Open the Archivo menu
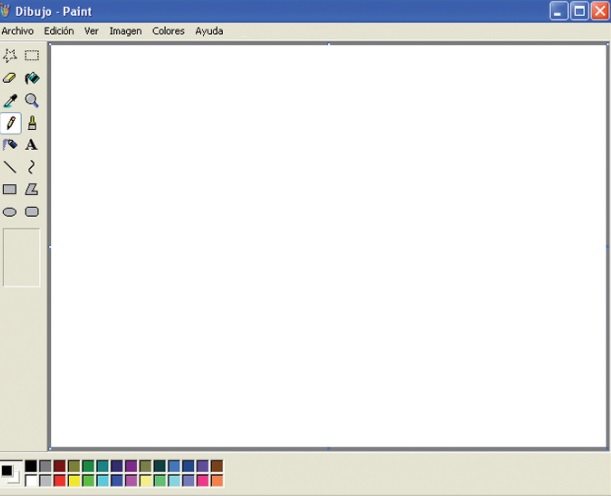The height and width of the screenshot is (496, 611). point(18,31)
